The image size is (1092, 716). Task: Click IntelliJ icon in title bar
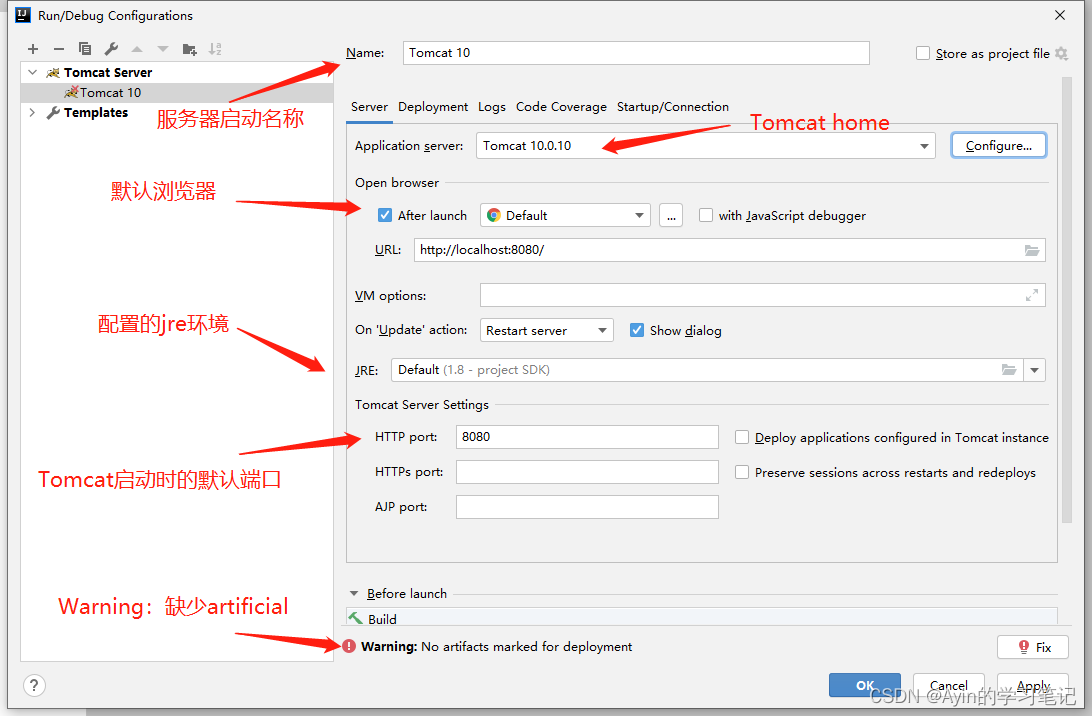[23, 15]
